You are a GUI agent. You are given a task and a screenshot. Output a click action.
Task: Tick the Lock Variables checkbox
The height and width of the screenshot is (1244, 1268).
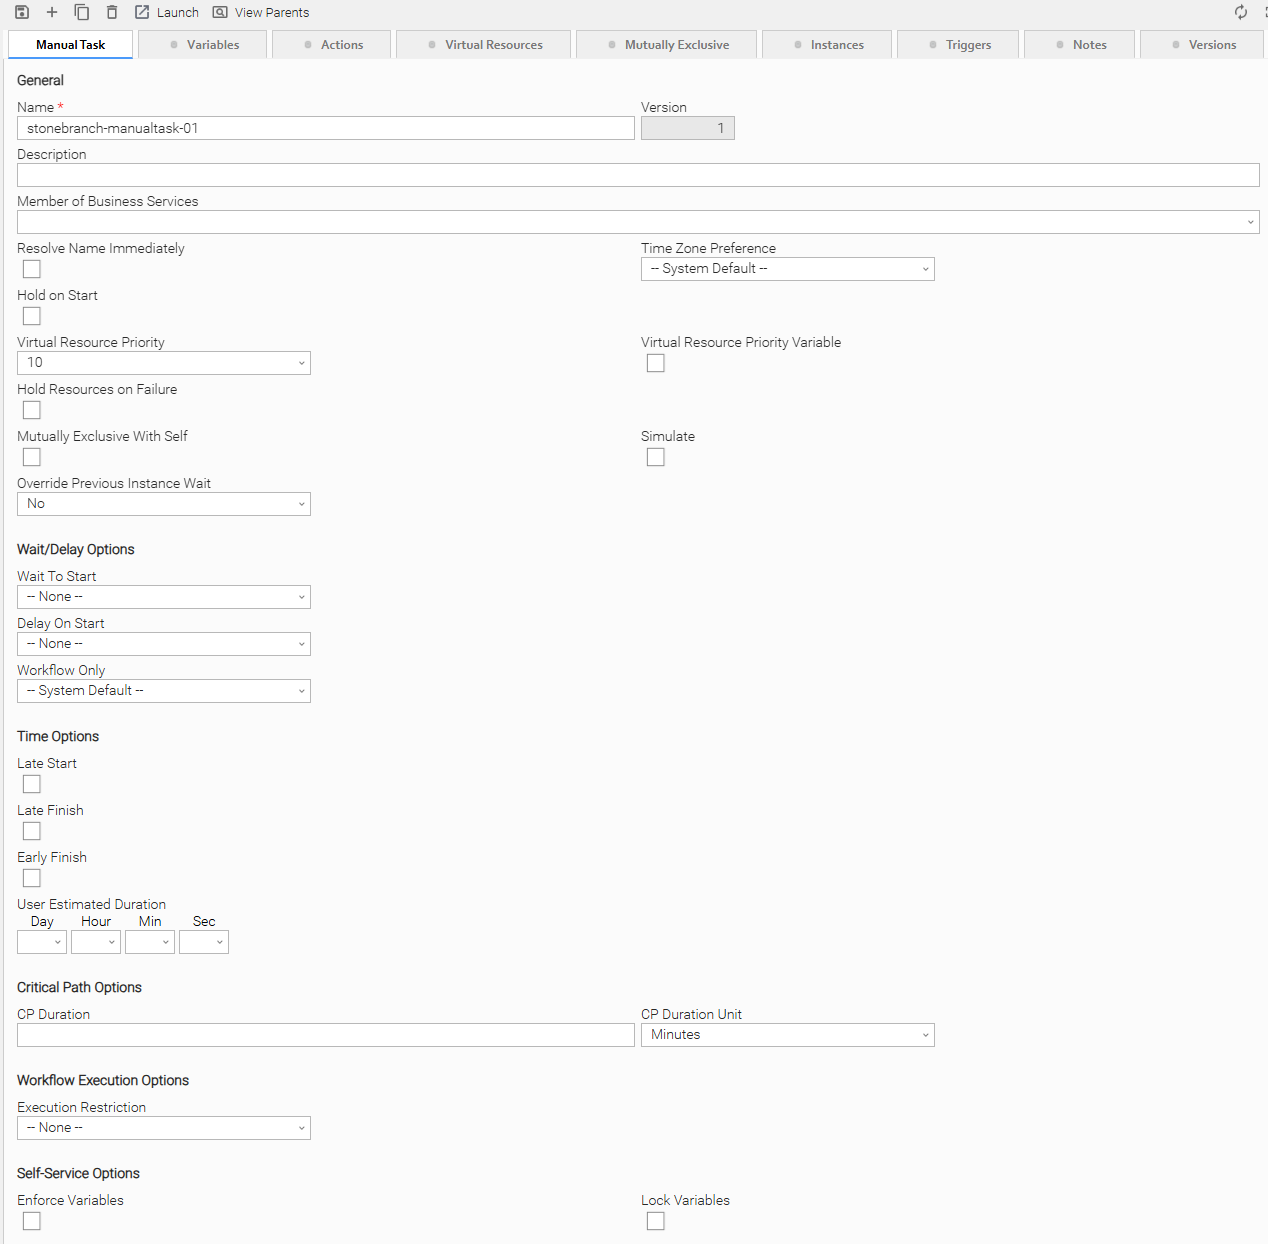click(x=656, y=1221)
